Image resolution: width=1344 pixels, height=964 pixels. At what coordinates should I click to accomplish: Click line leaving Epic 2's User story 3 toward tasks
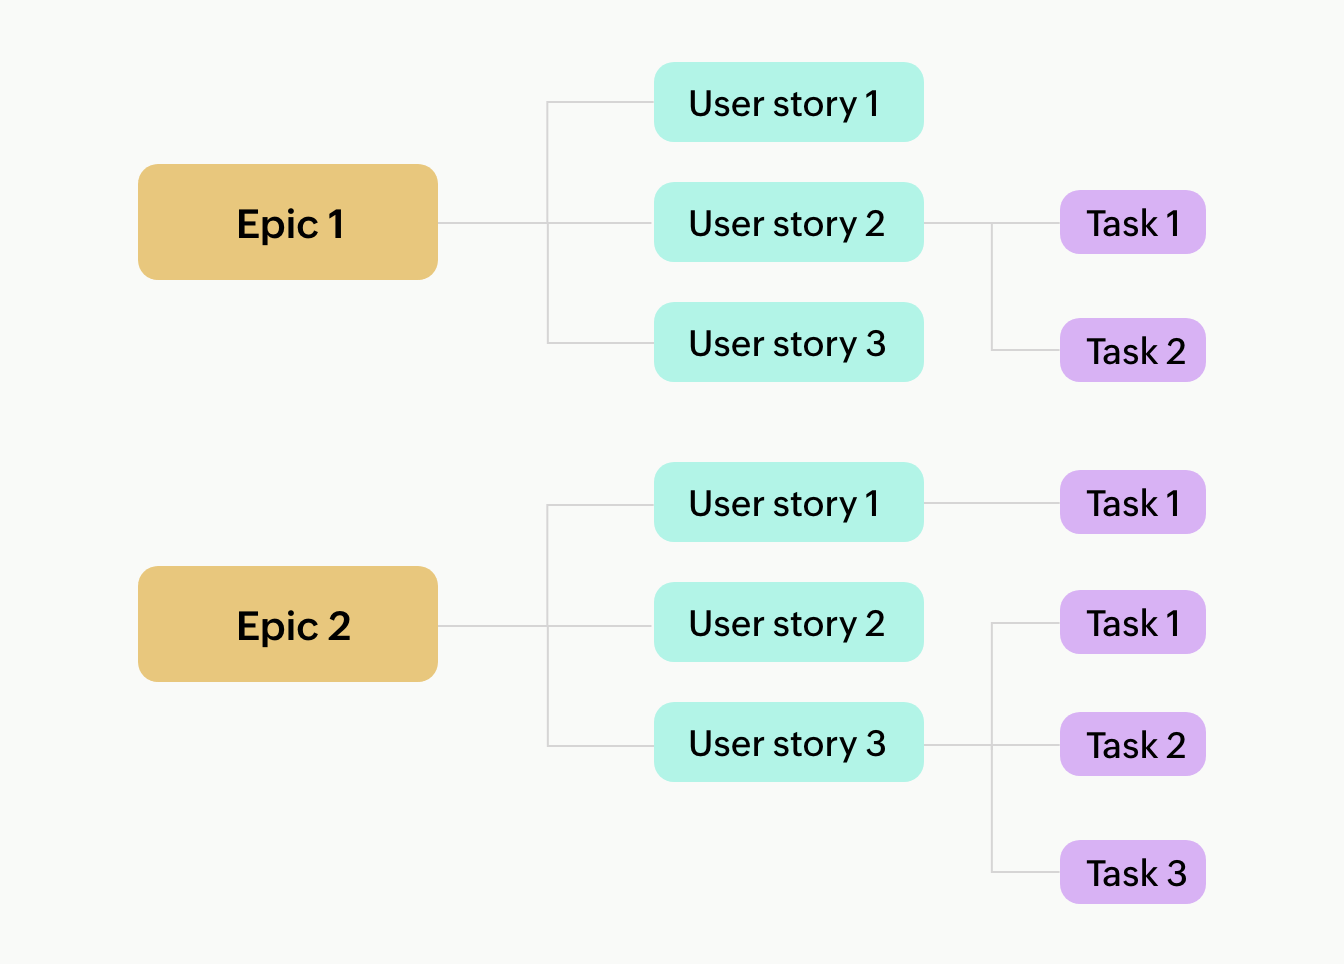pyautogui.click(x=957, y=745)
